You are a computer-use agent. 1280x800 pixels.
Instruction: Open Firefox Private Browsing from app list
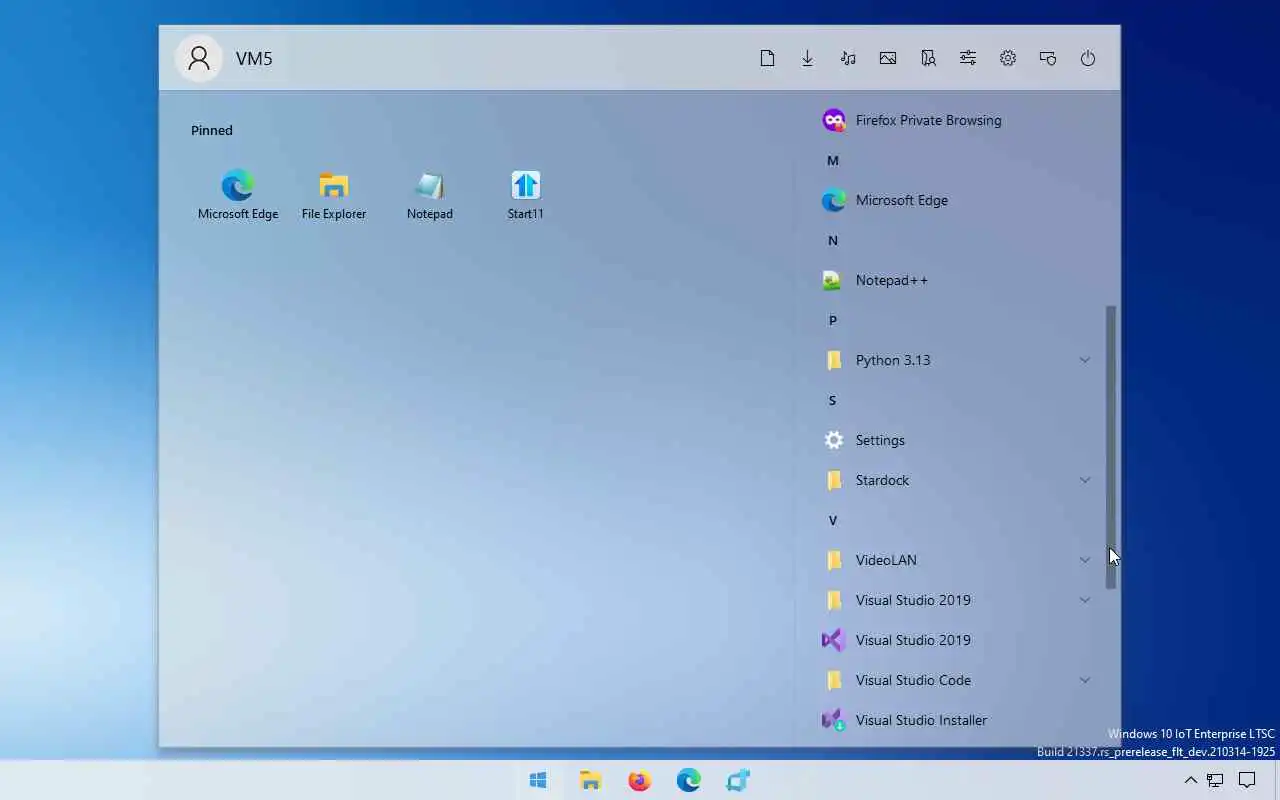coord(955,120)
